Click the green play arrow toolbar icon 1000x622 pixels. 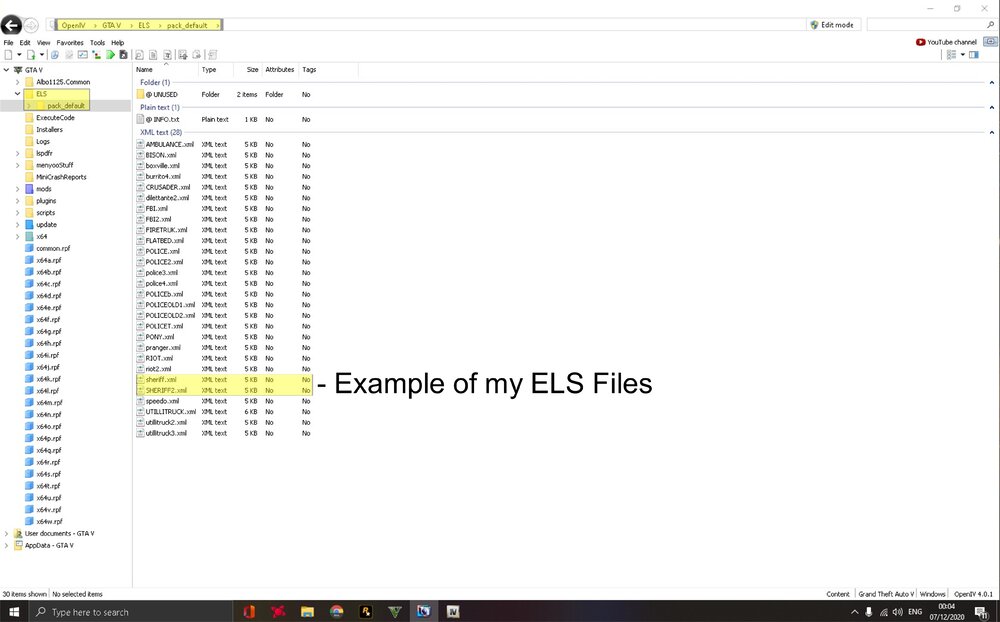(110, 55)
